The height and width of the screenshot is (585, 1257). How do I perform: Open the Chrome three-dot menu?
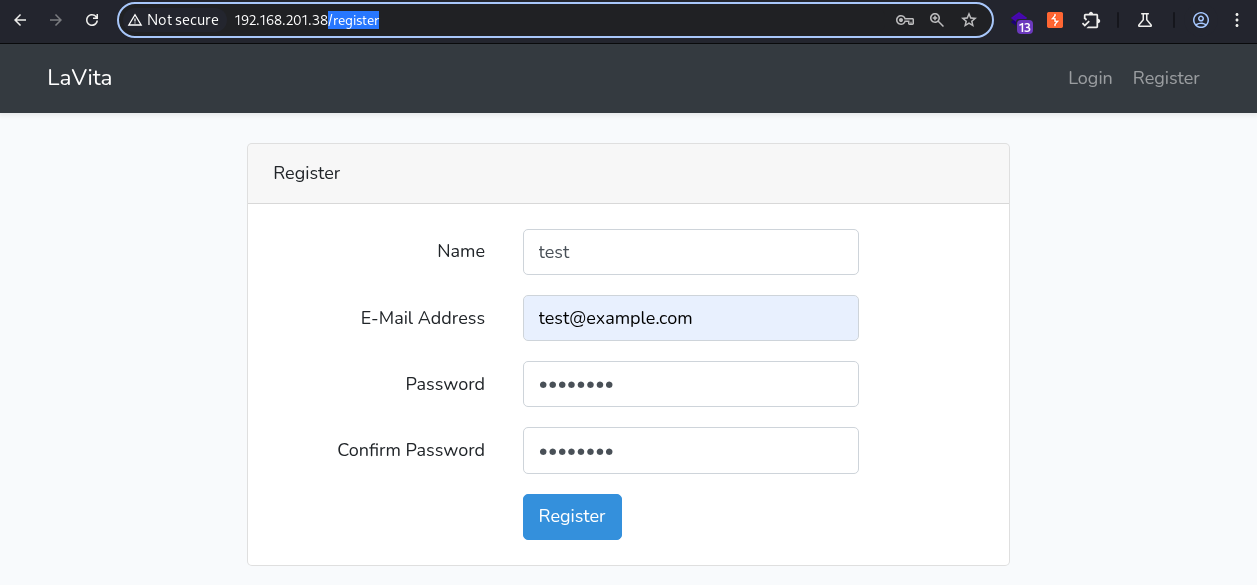click(x=1237, y=20)
